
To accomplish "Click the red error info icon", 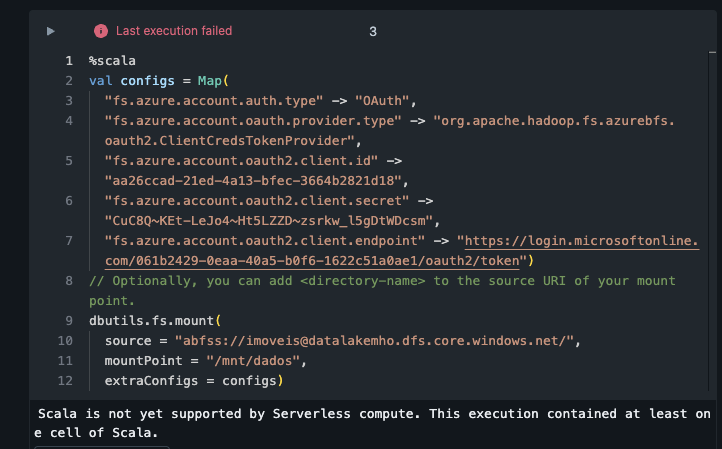I will point(100,31).
